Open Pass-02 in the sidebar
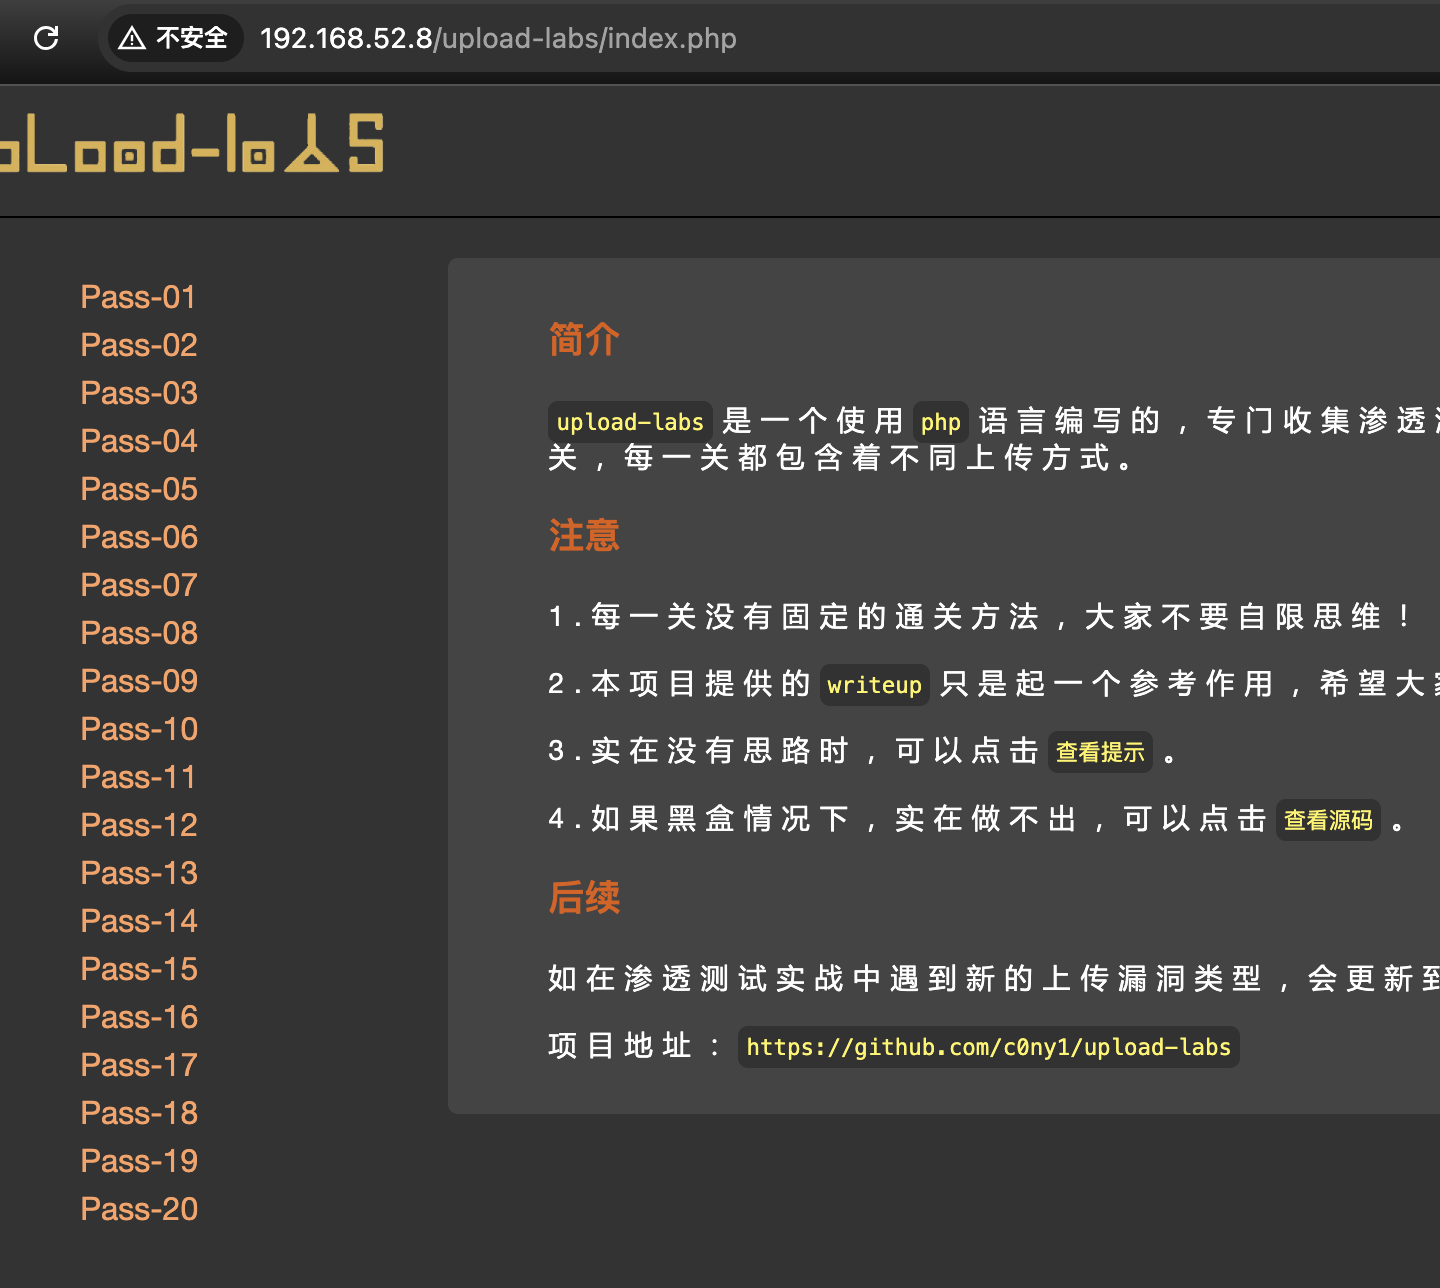The height and width of the screenshot is (1288, 1440). click(x=139, y=345)
